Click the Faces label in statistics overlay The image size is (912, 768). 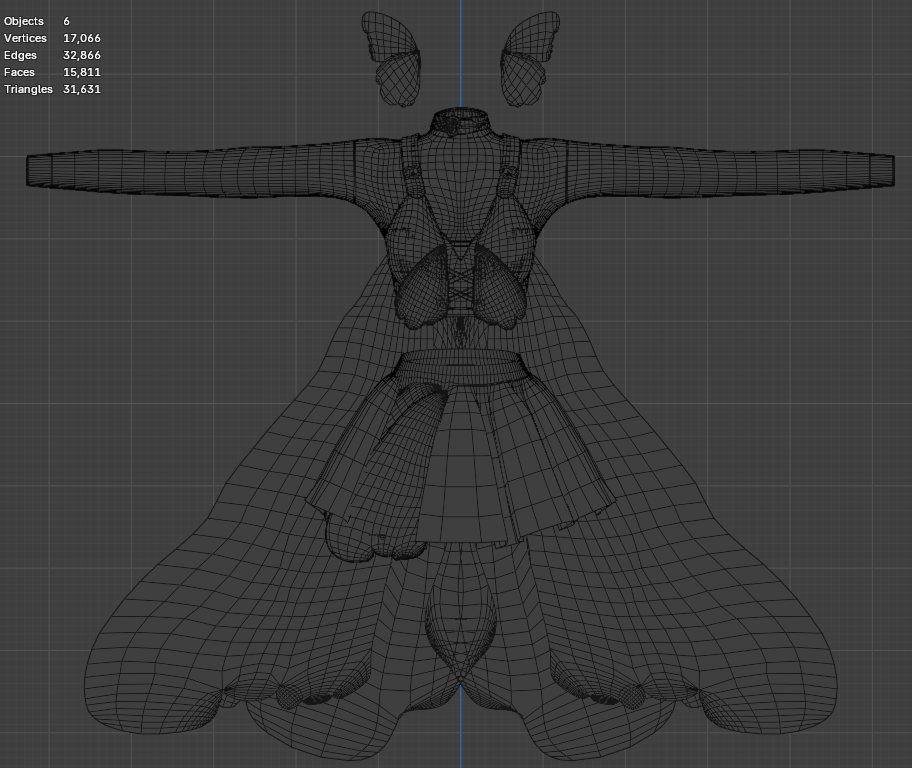19,72
